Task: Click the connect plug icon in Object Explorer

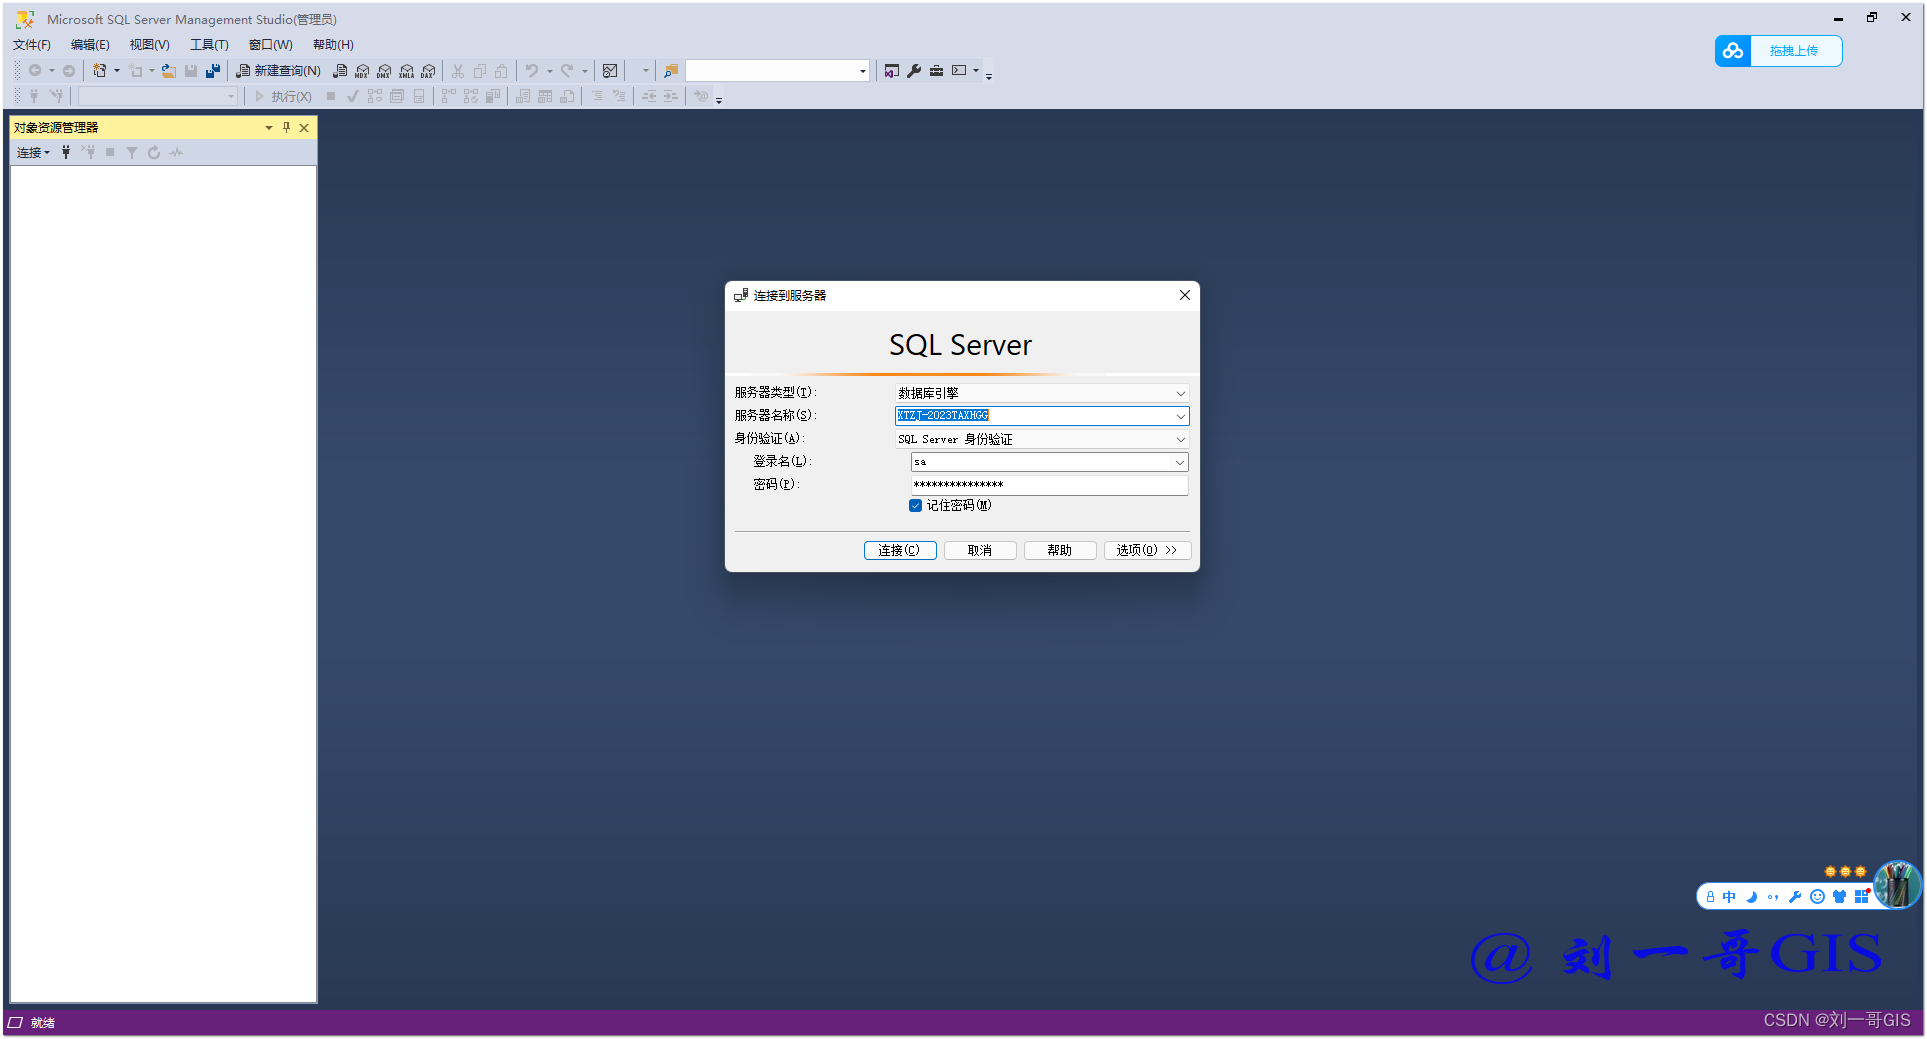Action: coord(66,153)
